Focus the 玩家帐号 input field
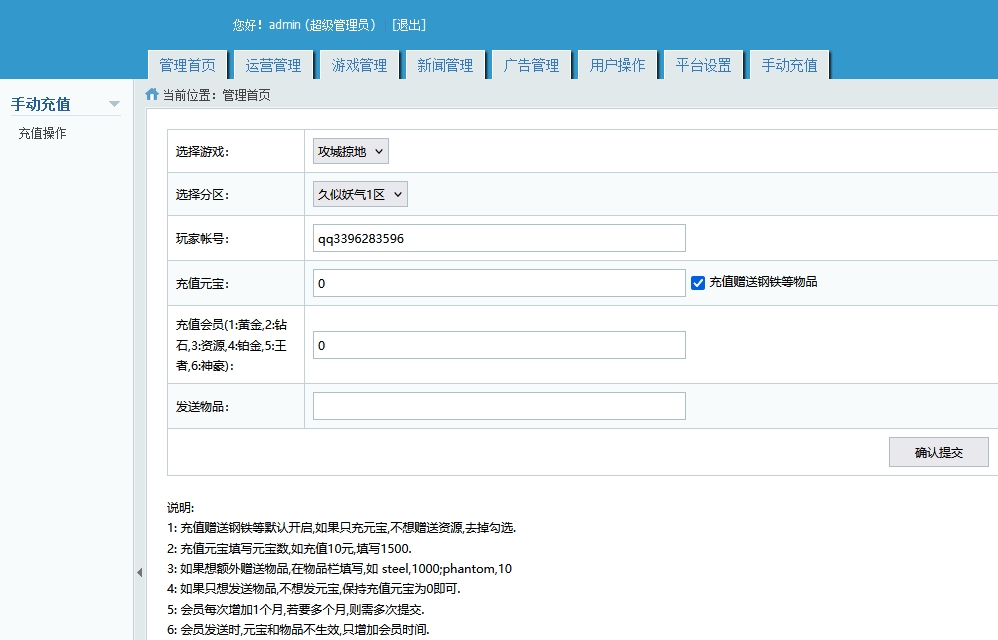 tap(499, 239)
